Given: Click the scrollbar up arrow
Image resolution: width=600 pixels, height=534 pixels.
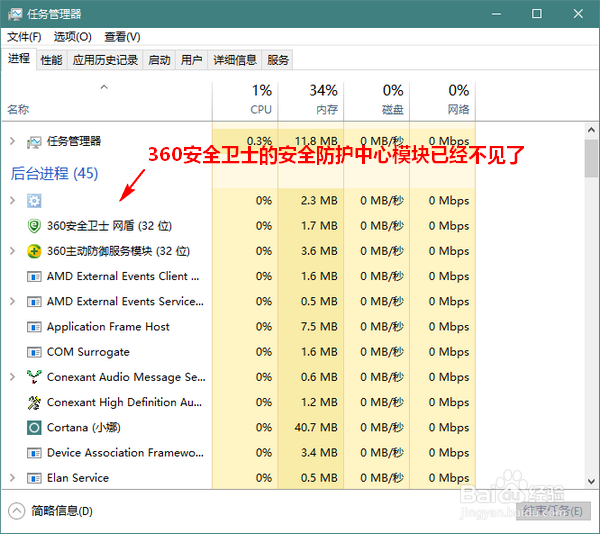Looking at the screenshot, I should pyautogui.click(x=591, y=130).
